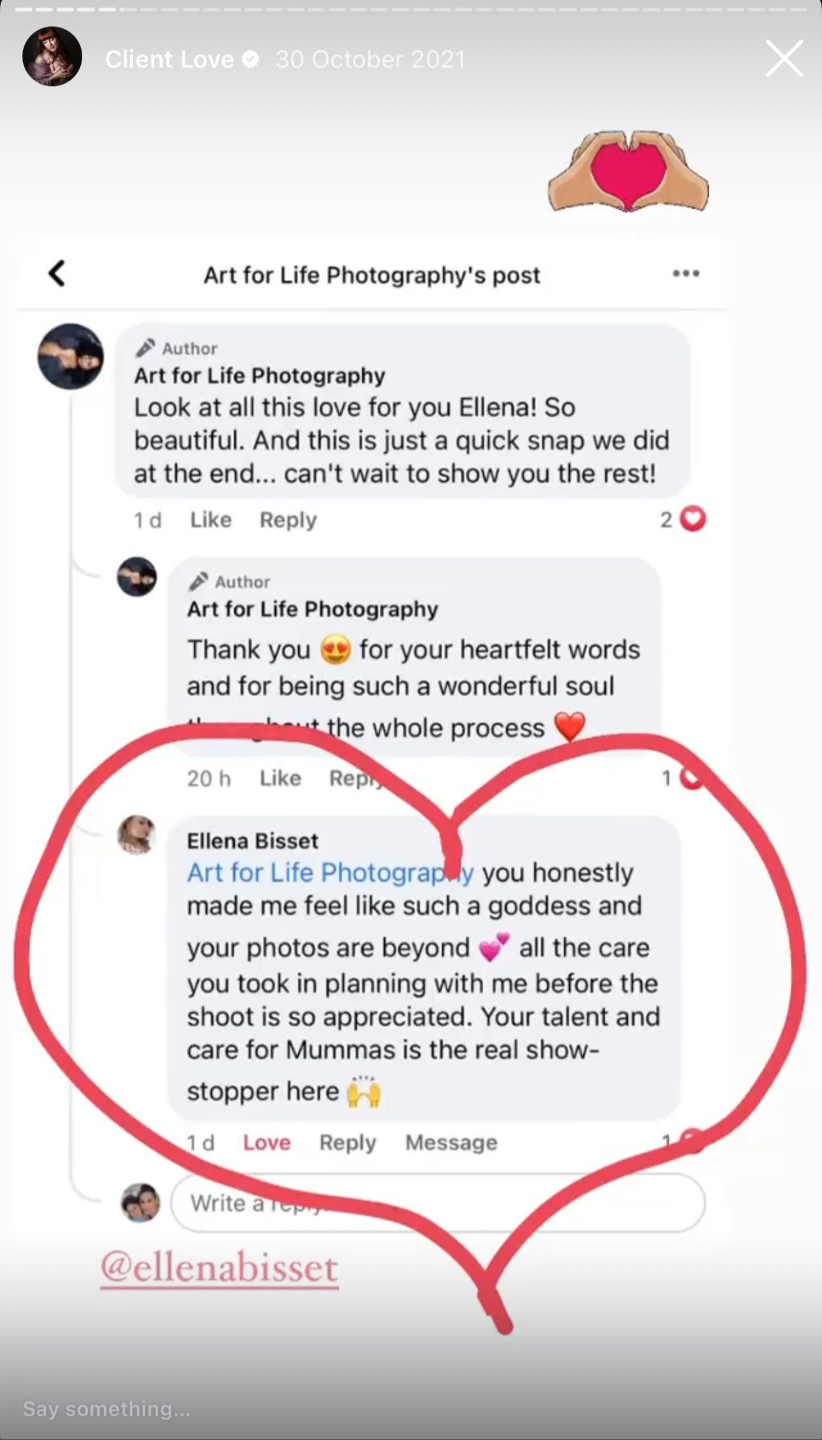Screen dimensions: 822x1440
Task: Open the Client Love profile picture
Action: [52, 56]
